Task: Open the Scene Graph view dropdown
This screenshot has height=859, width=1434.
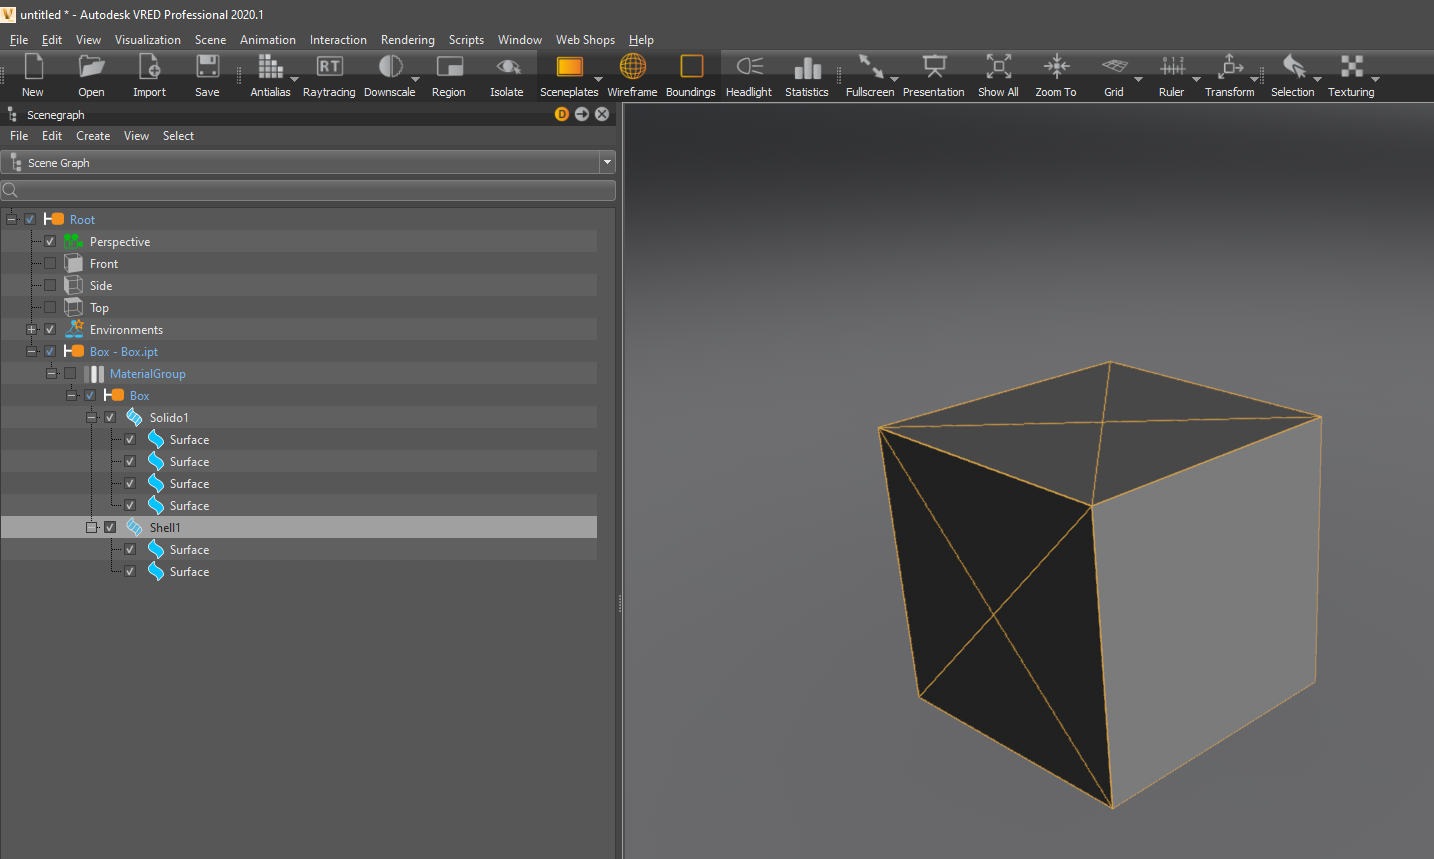Action: pos(607,161)
